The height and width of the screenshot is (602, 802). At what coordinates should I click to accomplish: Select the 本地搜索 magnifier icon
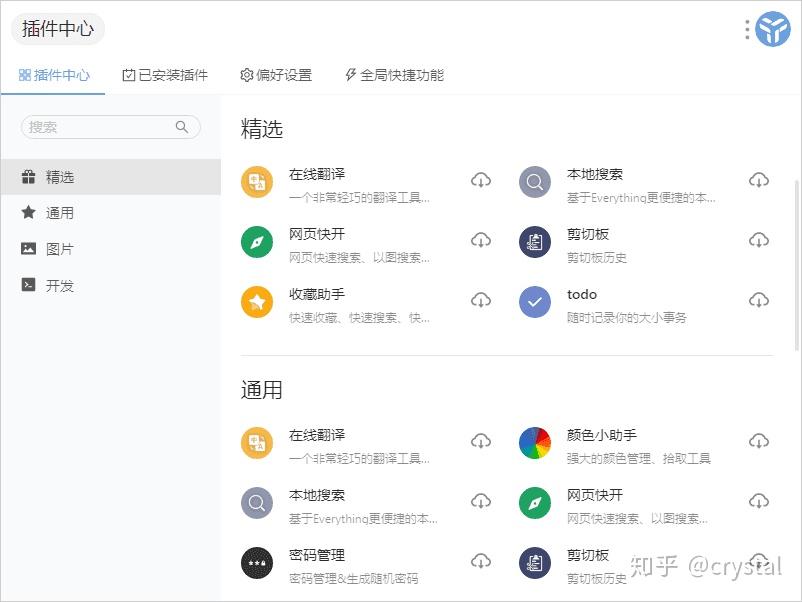(x=535, y=182)
